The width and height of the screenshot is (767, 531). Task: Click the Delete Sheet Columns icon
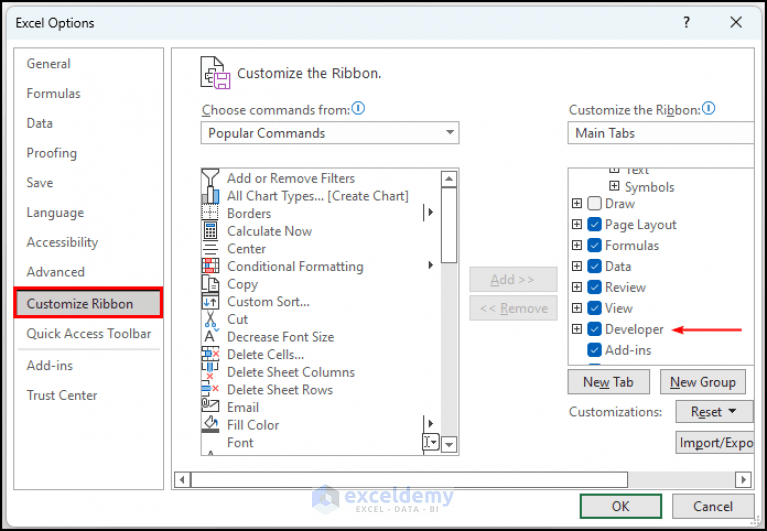pos(210,372)
